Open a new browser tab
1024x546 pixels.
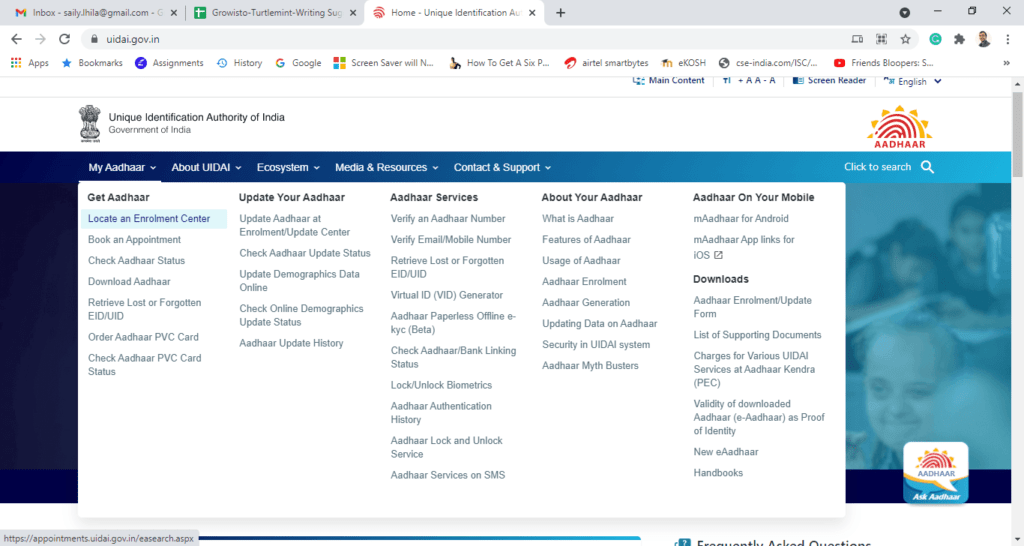560,13
